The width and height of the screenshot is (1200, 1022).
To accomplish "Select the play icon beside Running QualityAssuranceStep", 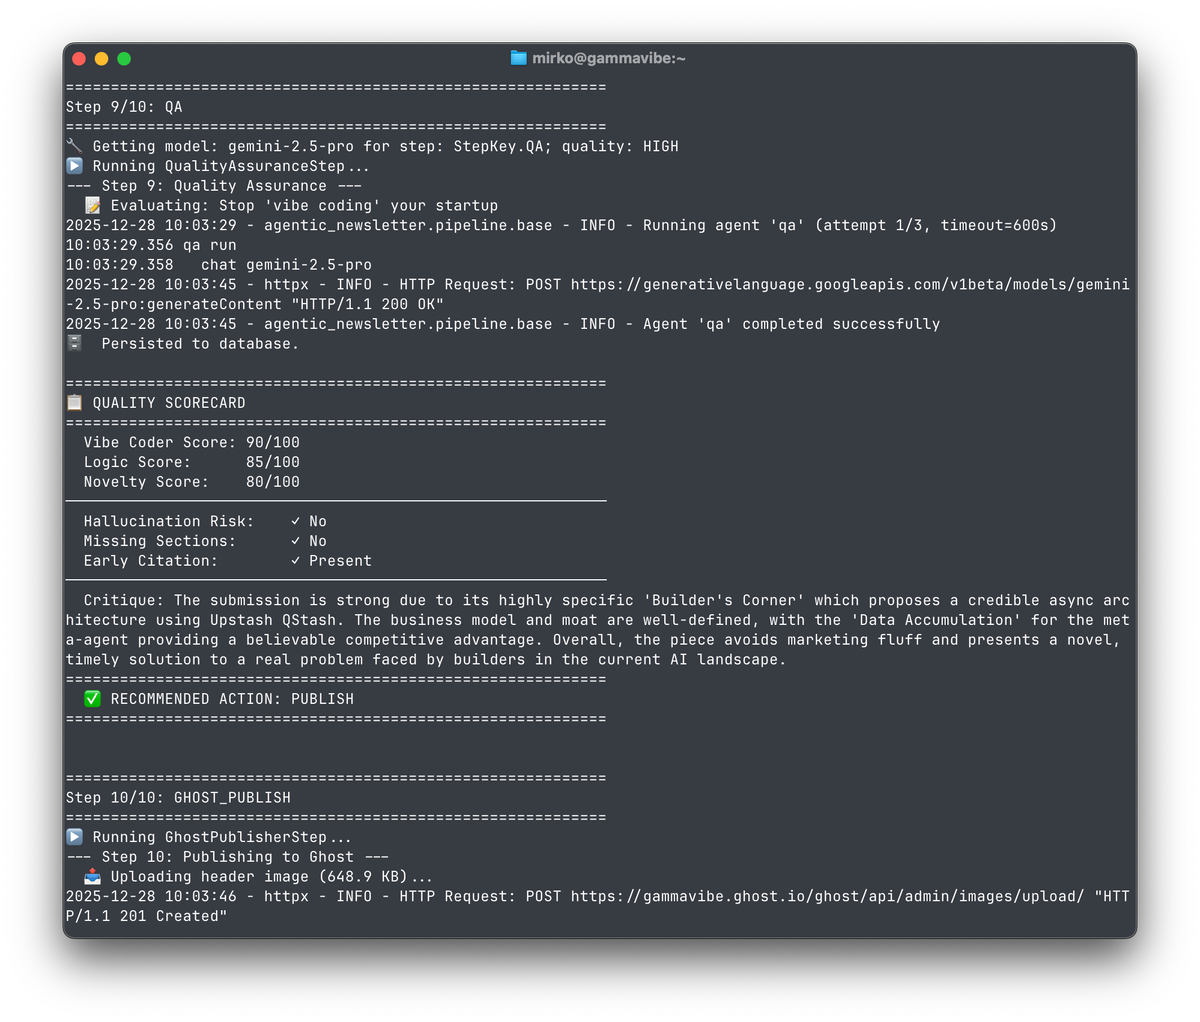I will [73, 165].
